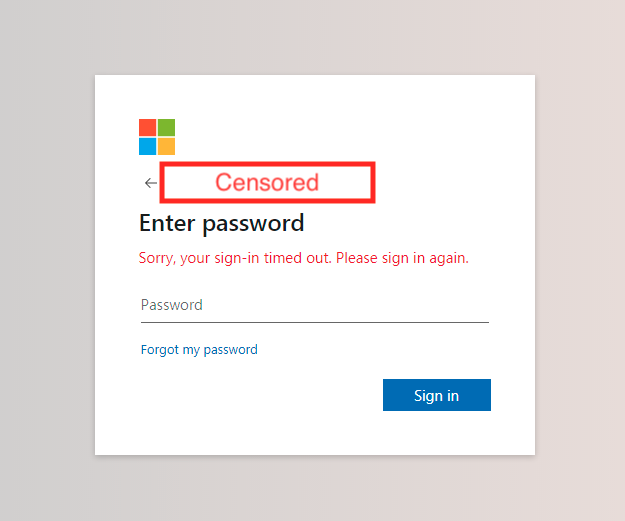
Task: Click the Enter password heading
Action: (221, 222)
